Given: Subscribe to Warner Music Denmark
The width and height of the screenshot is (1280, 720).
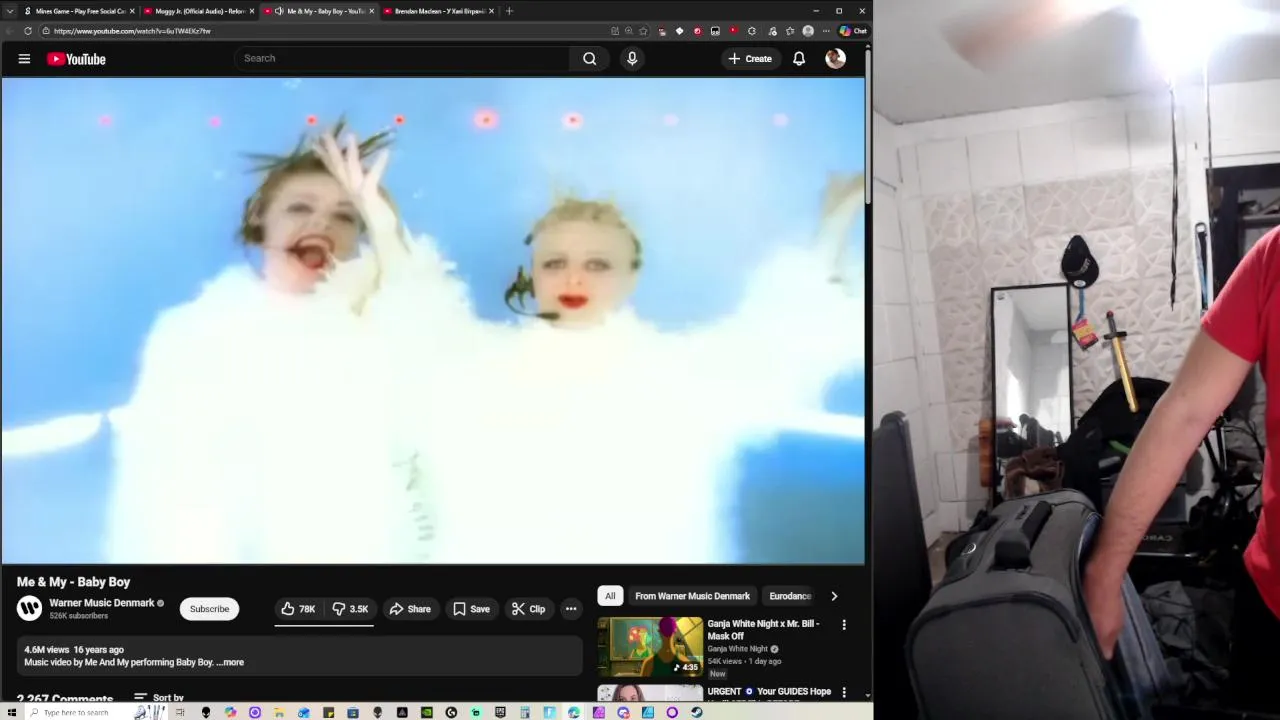Looking at the screenshot, I should click(x=209, y=609).
